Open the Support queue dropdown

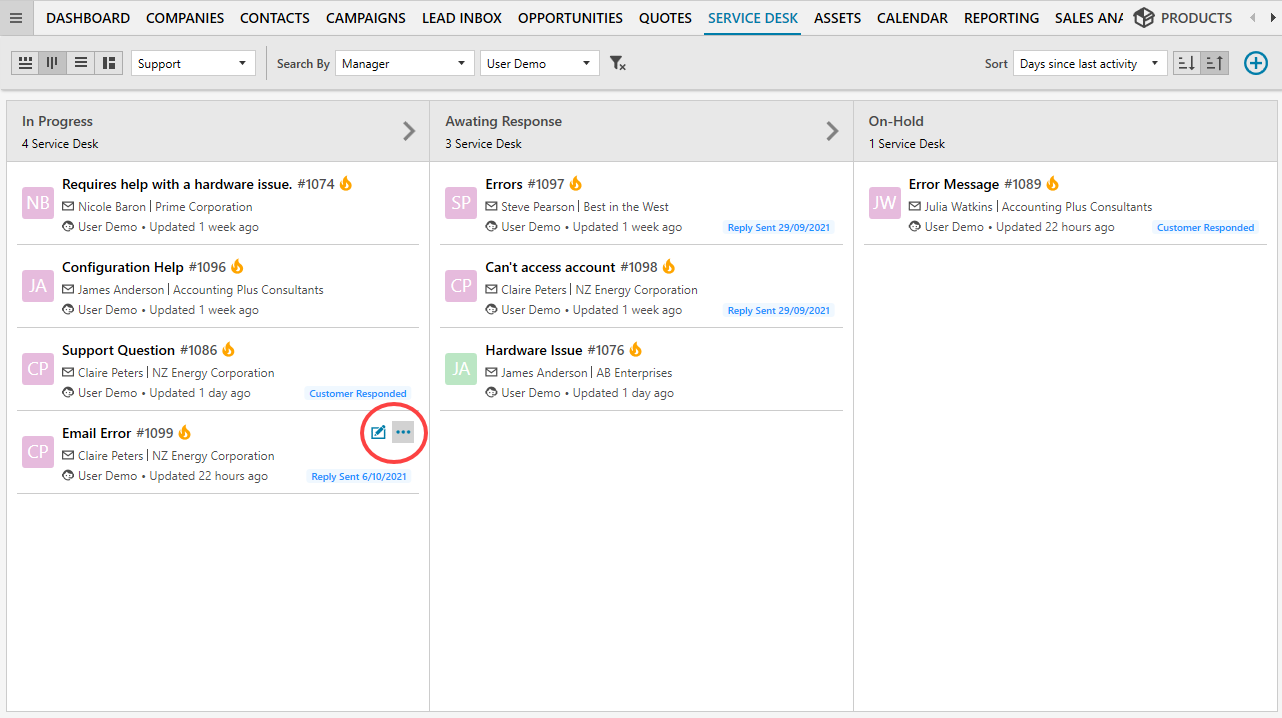pos(193,62)
